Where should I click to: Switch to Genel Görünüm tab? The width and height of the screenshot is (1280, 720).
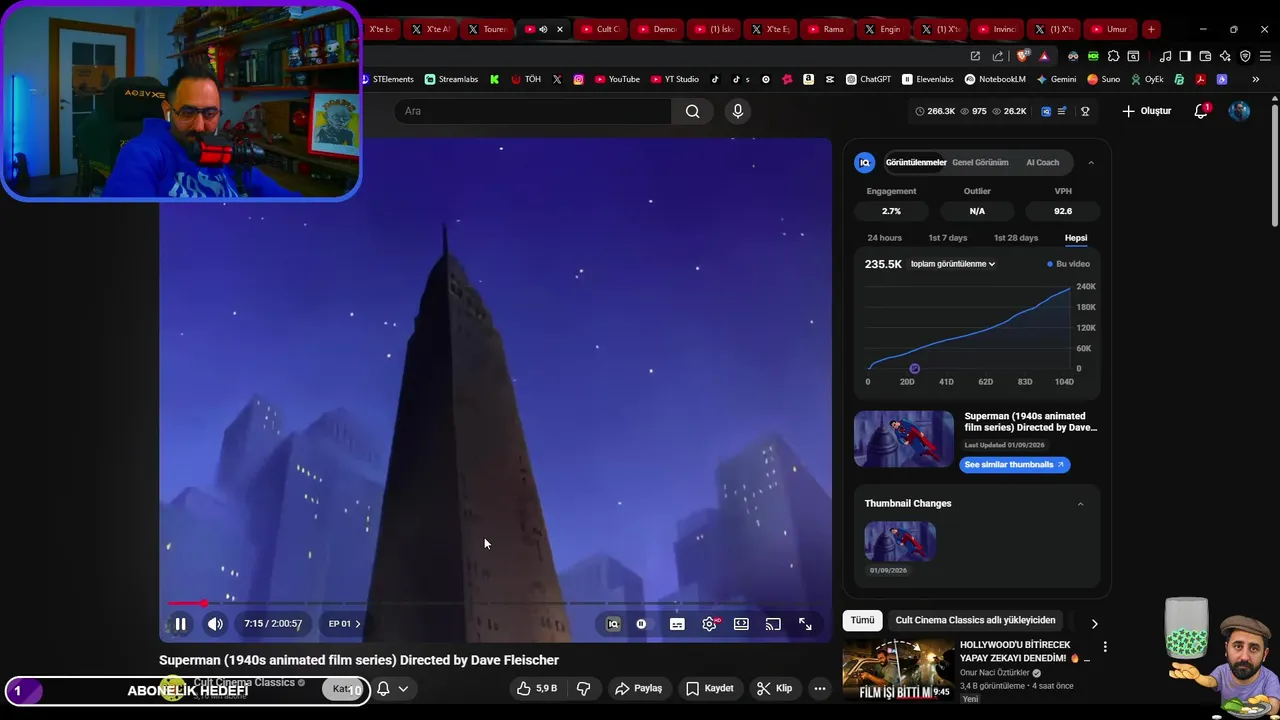[980, 162]
